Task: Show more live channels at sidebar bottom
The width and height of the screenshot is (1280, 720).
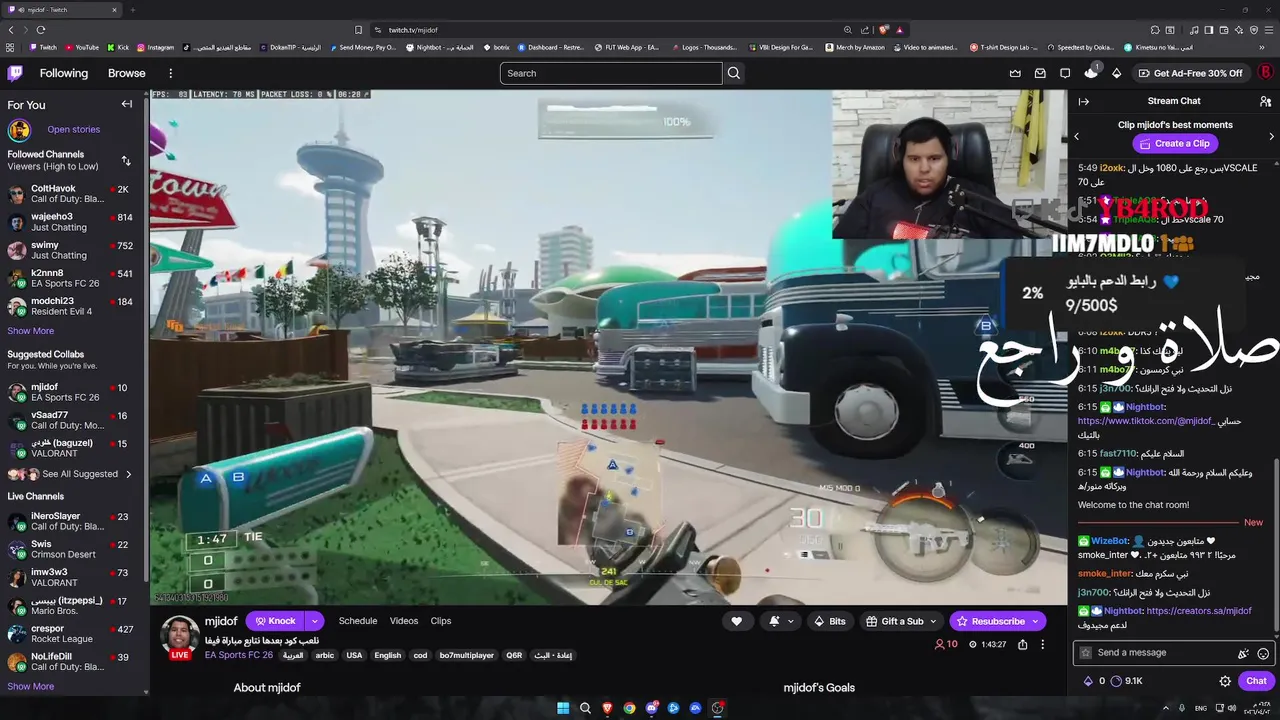Action: [31, 686]
